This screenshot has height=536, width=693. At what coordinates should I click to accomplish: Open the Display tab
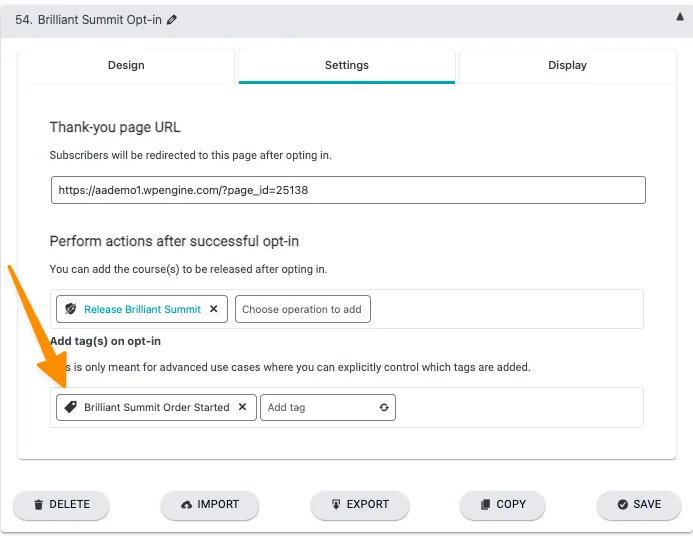click(x=567, y=65)
